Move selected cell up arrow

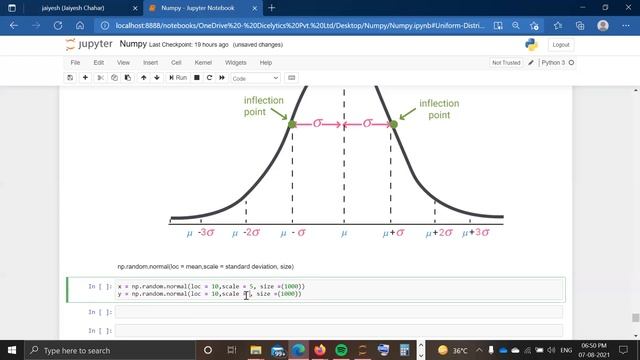[x=144, y=78]
